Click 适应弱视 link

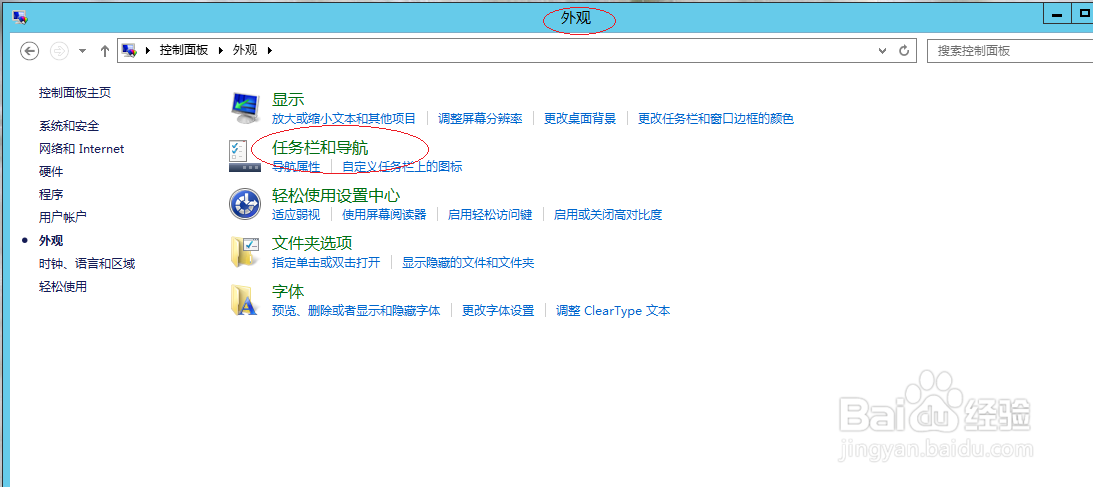296,215
